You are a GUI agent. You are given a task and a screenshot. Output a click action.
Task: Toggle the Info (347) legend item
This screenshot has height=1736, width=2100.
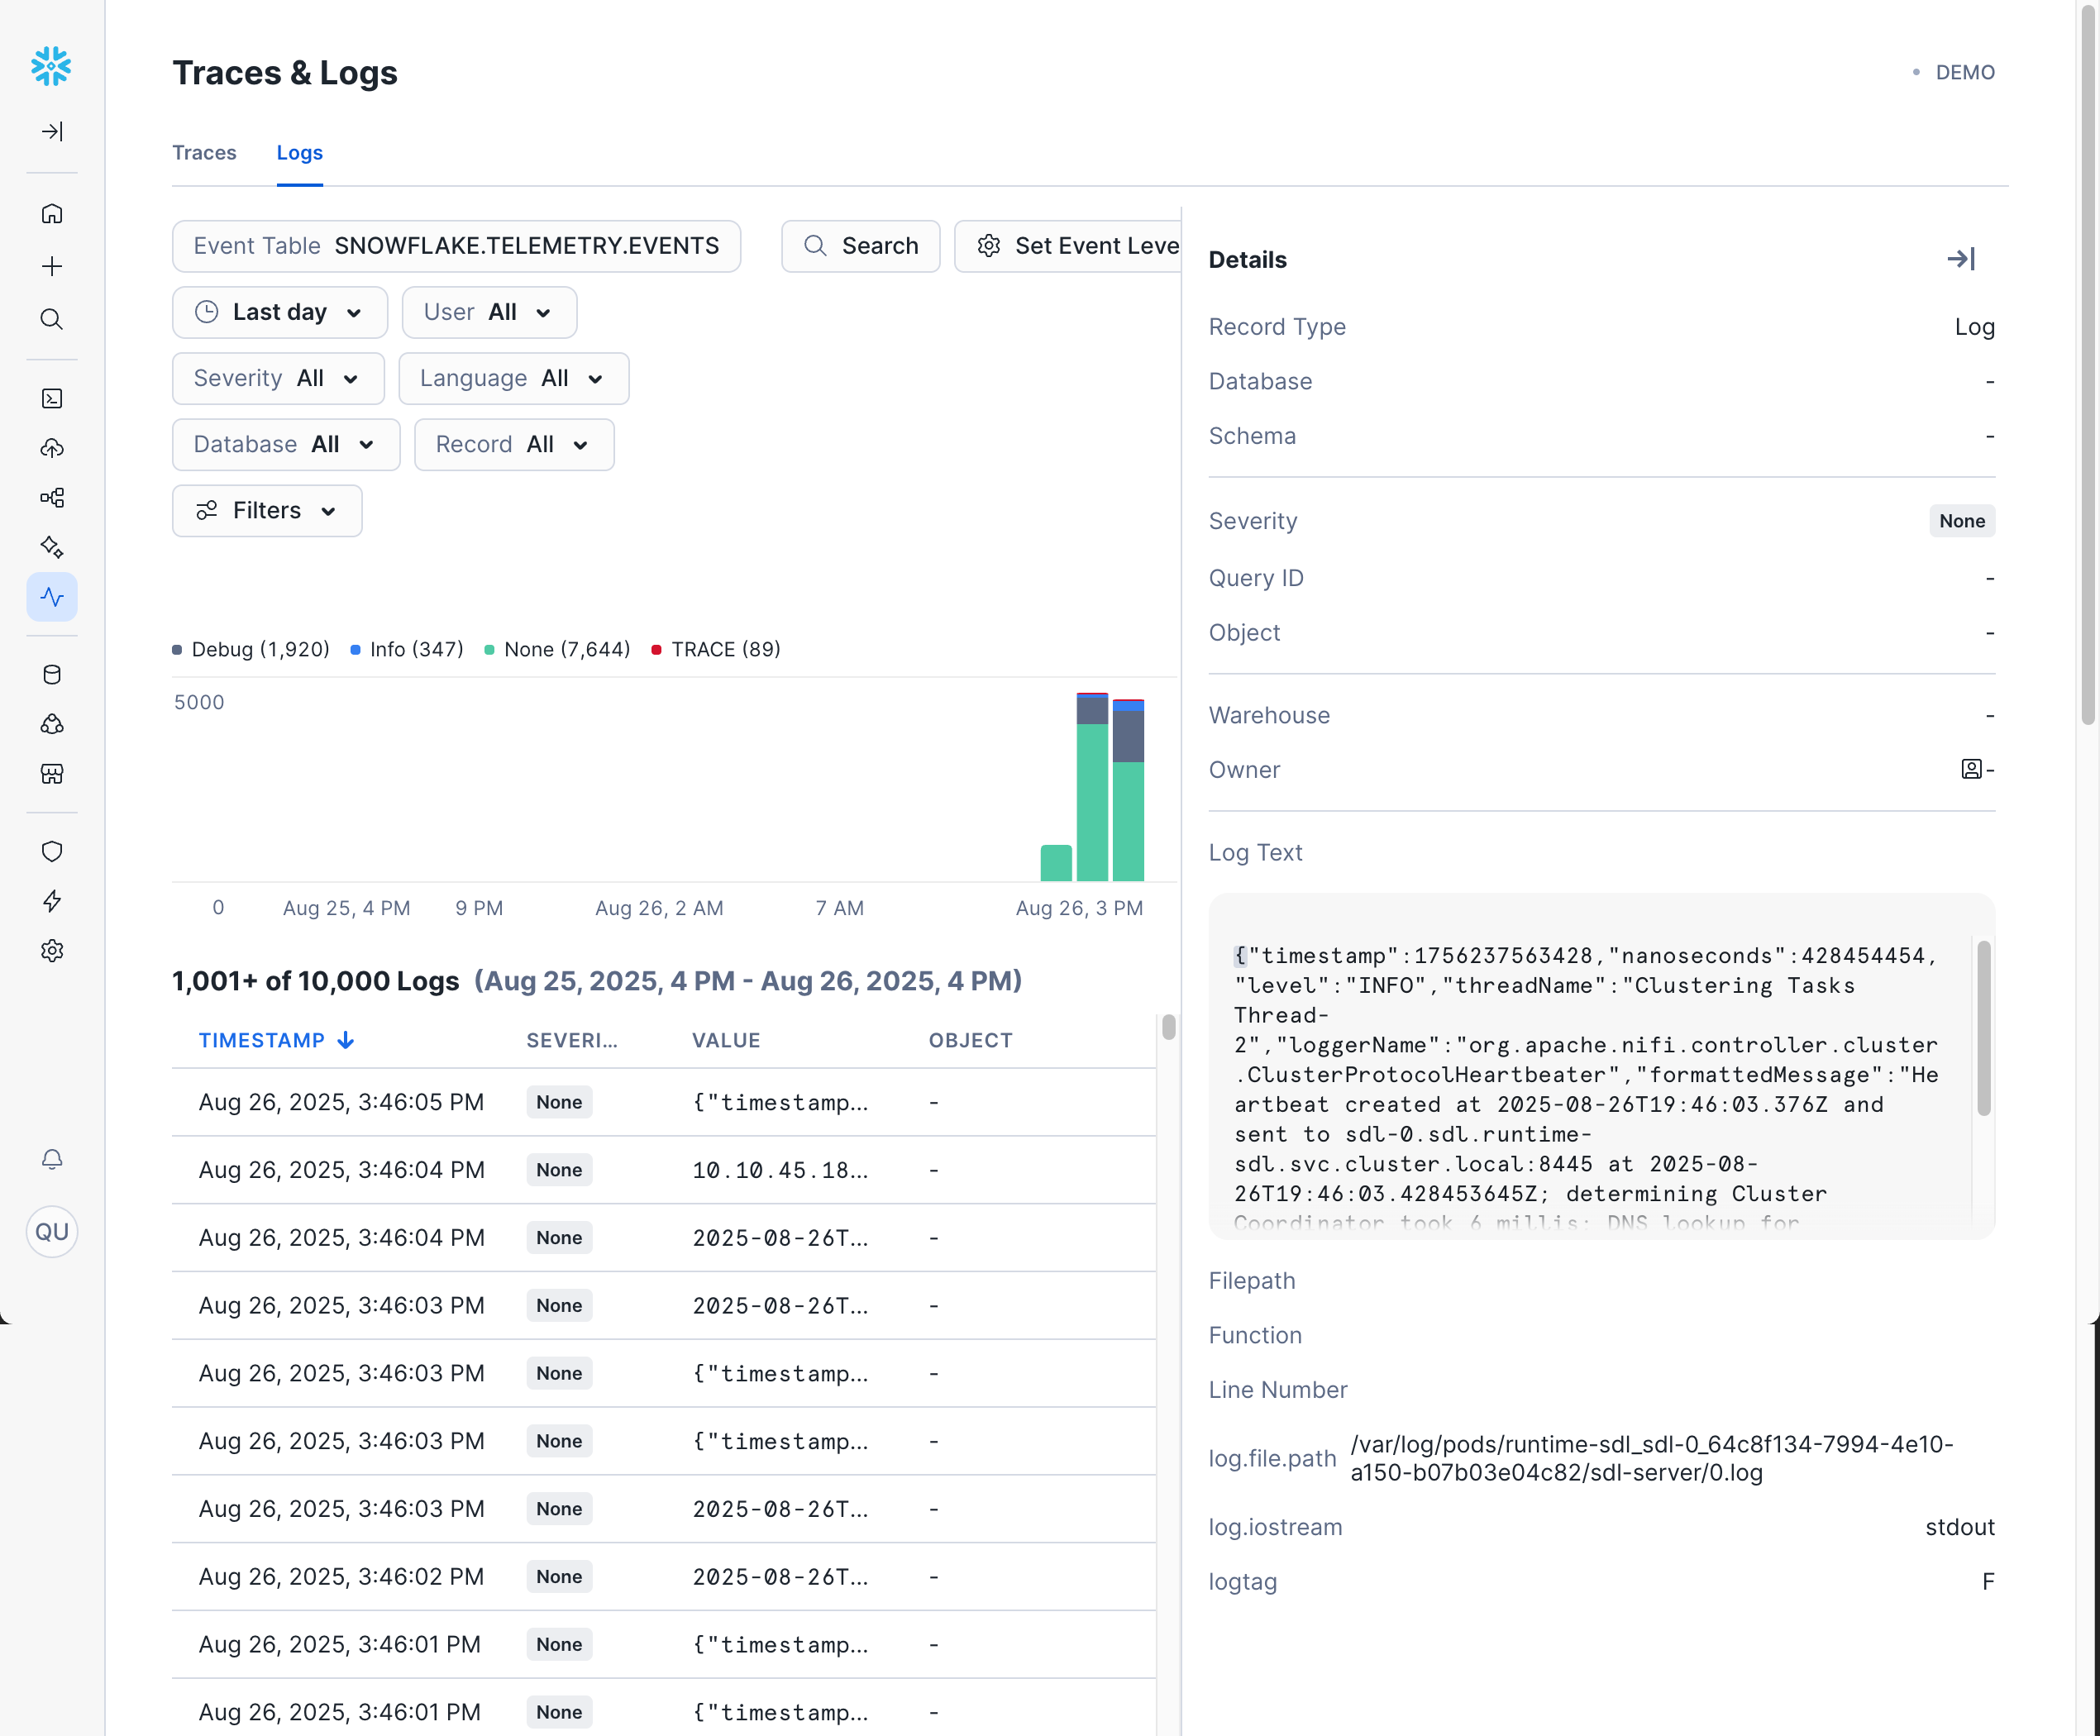click(x=406, y=649)
